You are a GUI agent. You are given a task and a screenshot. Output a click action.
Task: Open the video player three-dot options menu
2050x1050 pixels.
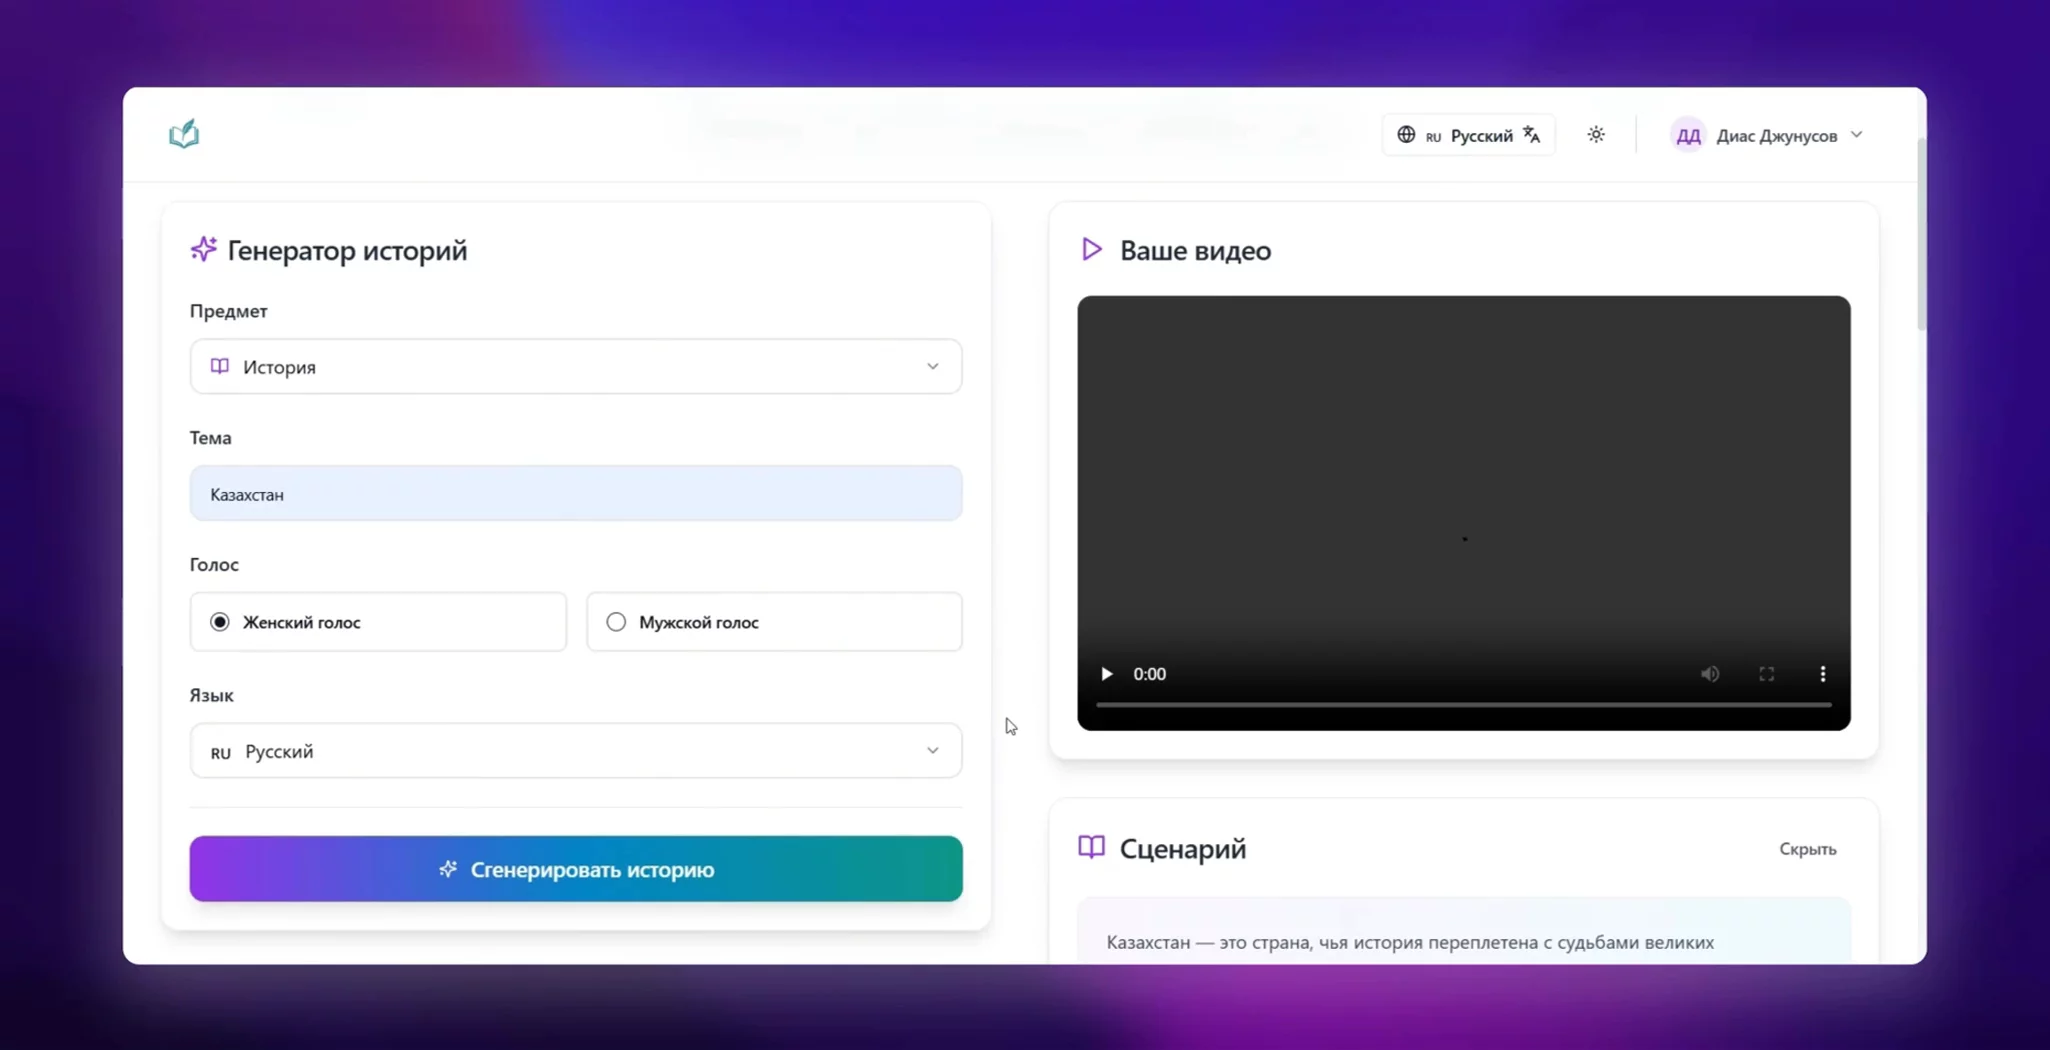[x=1822, y=674]
